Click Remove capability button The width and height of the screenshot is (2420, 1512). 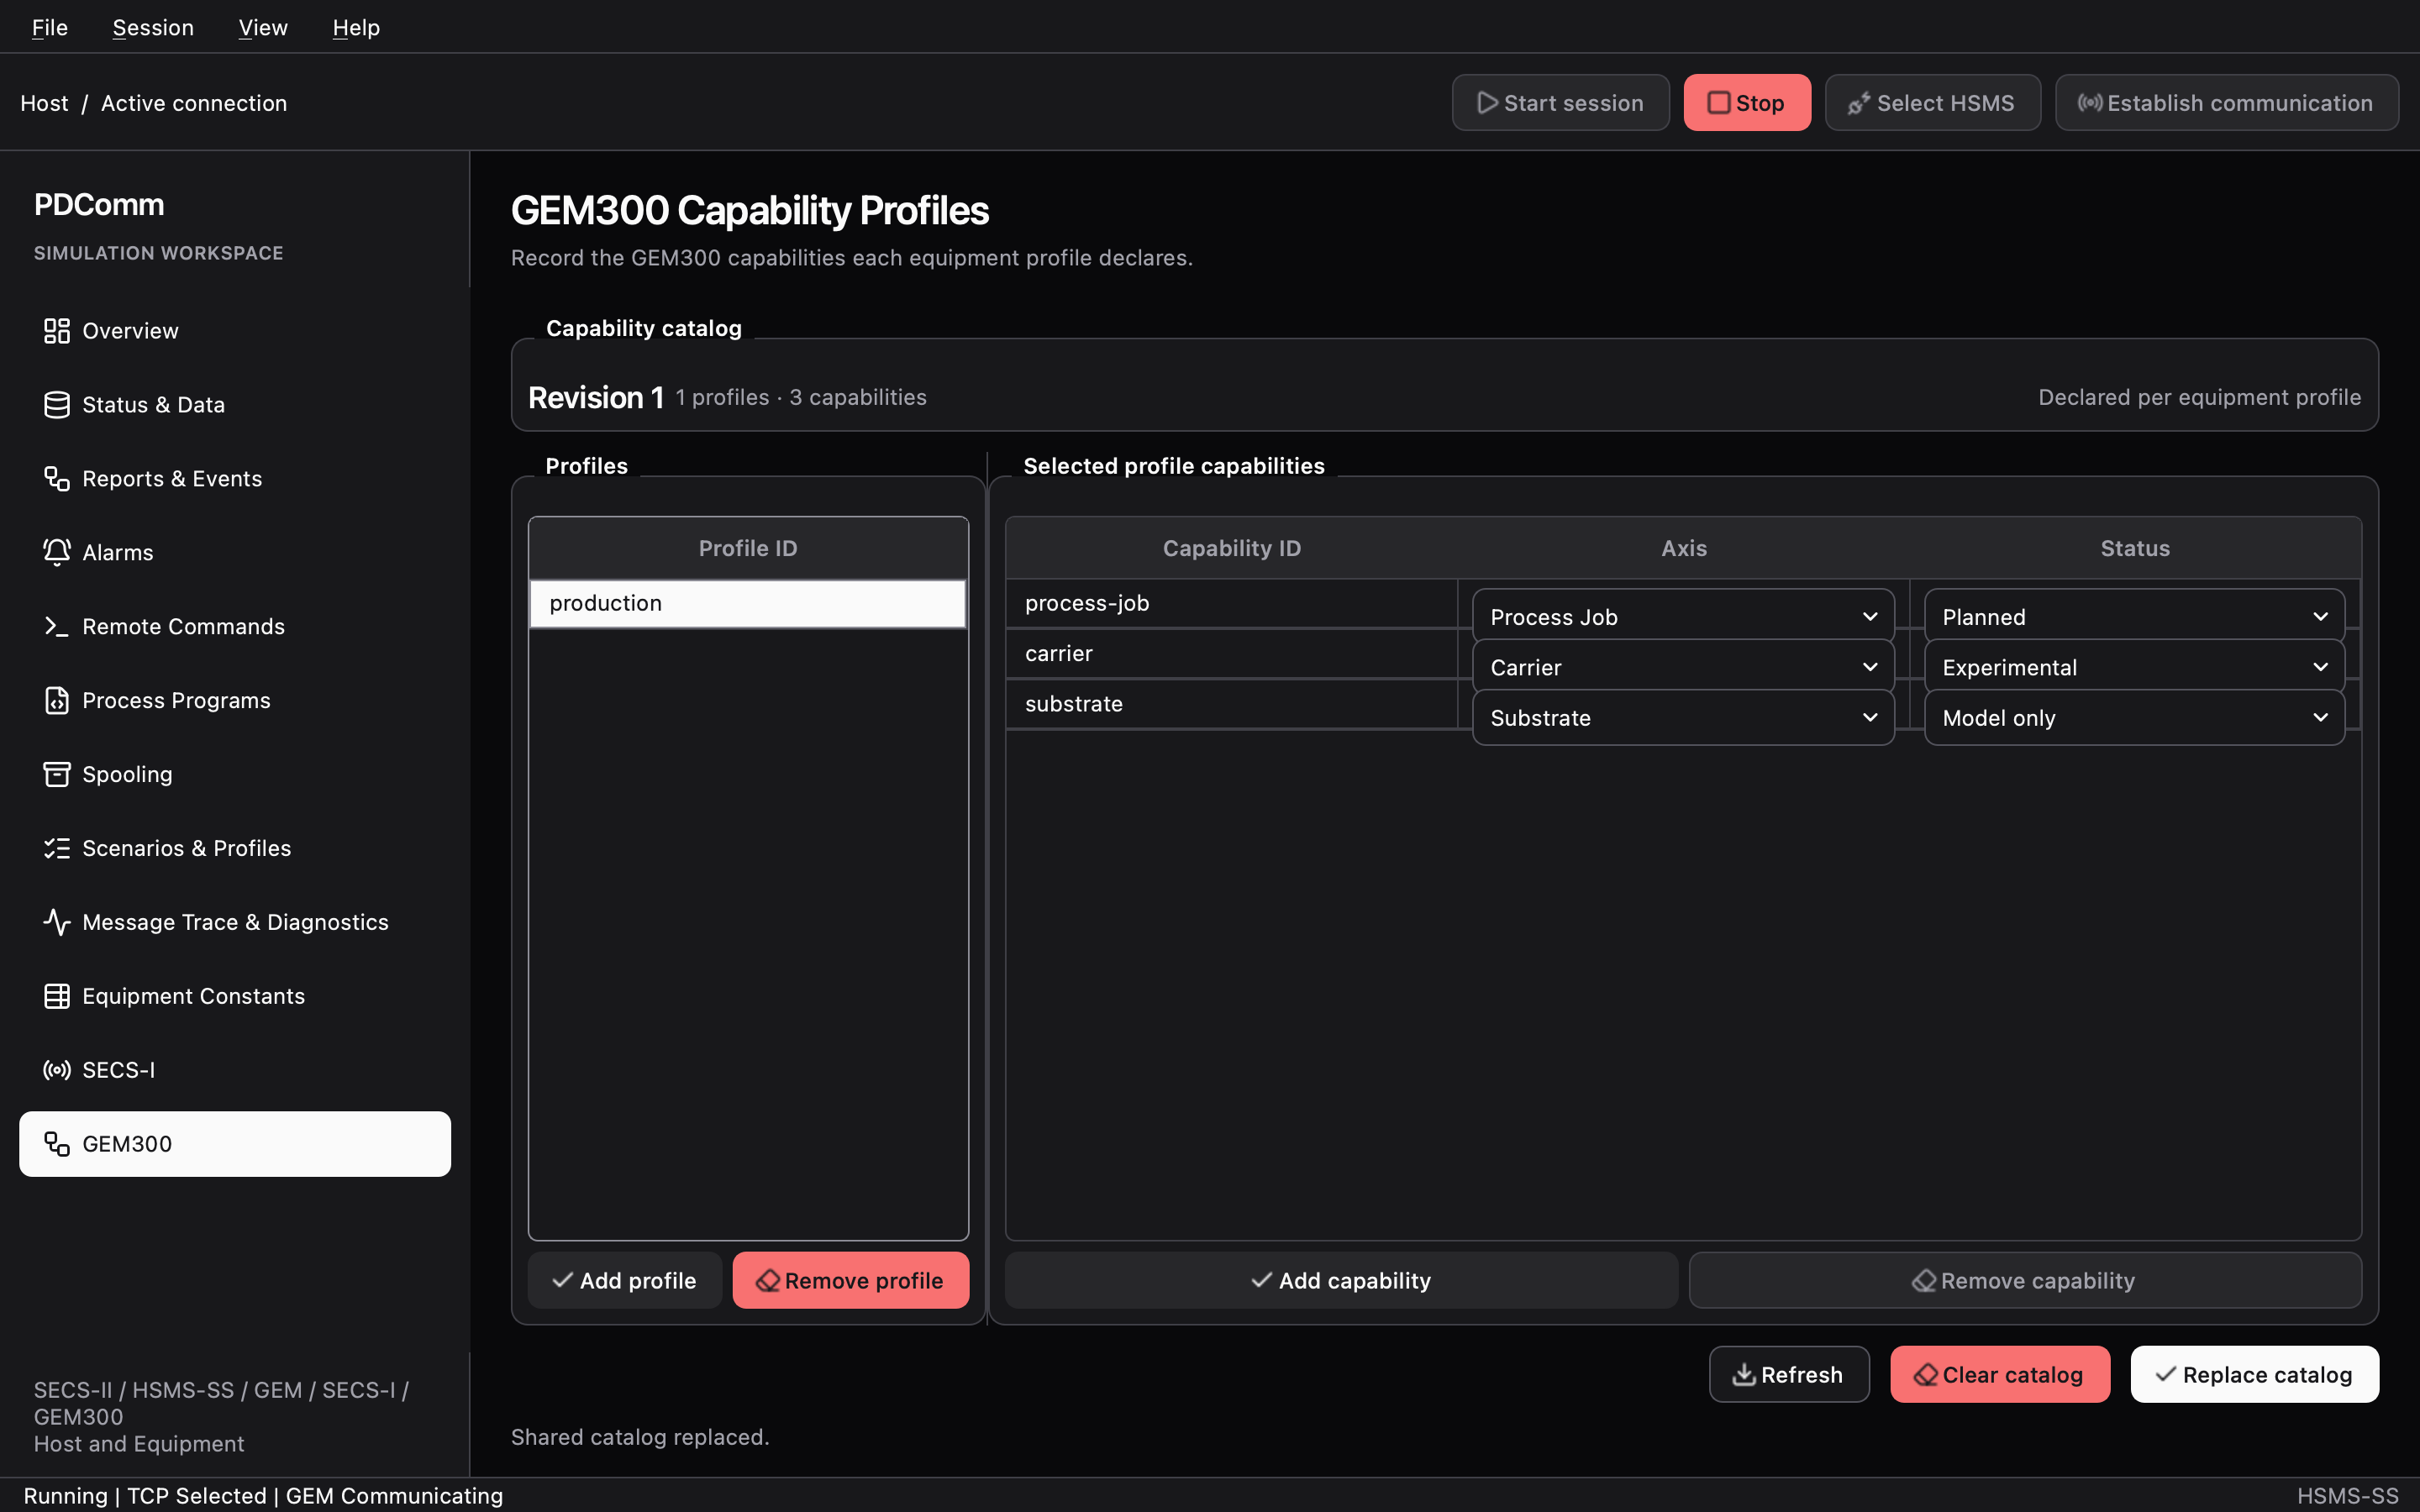click(2025, 1281)
